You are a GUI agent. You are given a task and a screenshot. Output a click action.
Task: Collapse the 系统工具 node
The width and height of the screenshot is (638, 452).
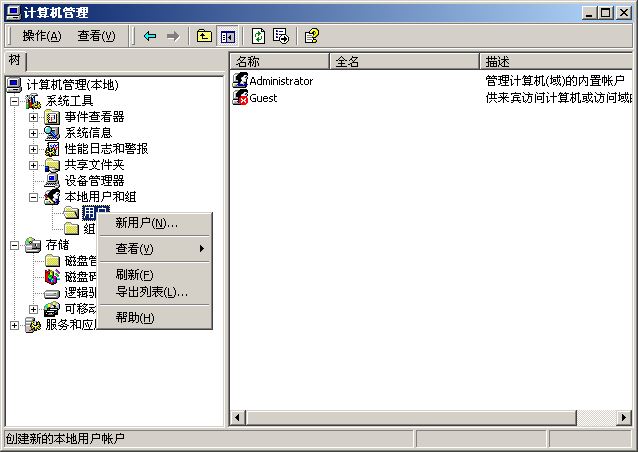(x=14, y=101)
